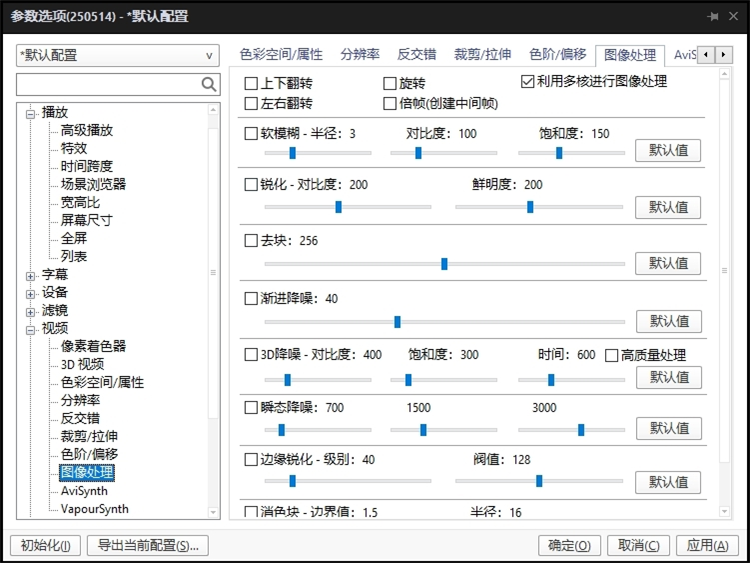Select 3D 视频 in tree
Viewport: 750px width, 563px height.
pyautogui.click(x=82, y=364)
